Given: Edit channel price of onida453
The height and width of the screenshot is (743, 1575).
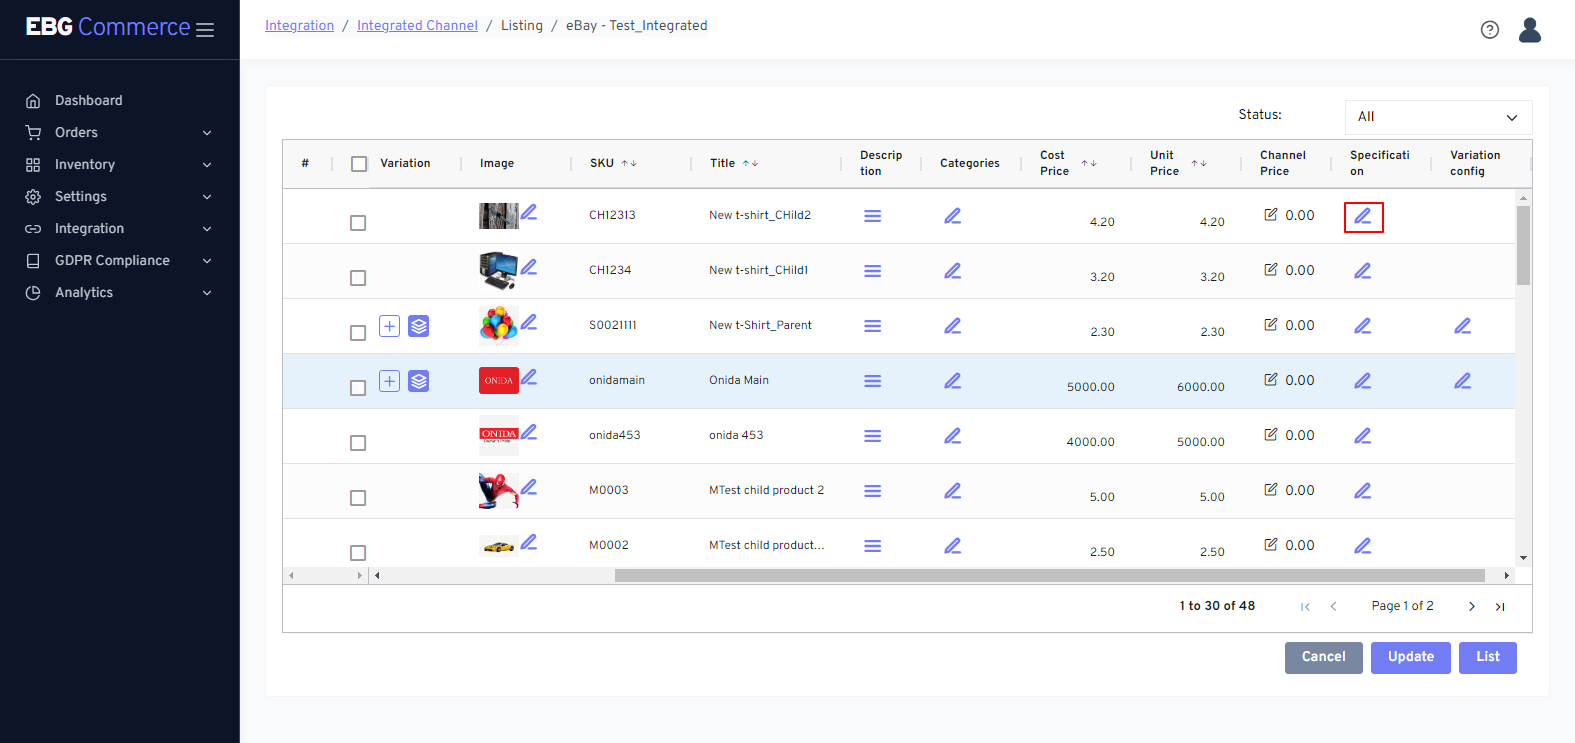Looking at the screenshot, I should click(1271, 435).
